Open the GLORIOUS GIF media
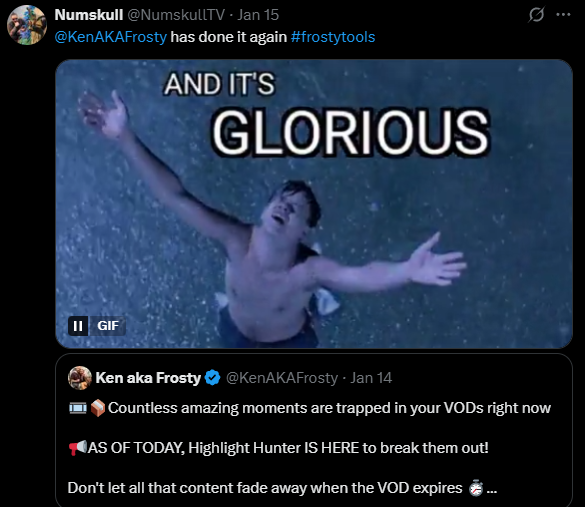This screenshot has width=585, height=507. 314,204
